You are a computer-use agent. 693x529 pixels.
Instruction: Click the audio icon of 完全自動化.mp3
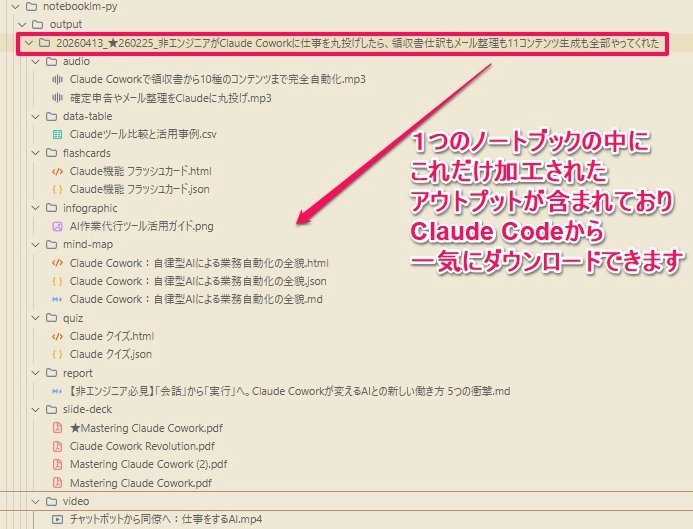click(57, 80)
